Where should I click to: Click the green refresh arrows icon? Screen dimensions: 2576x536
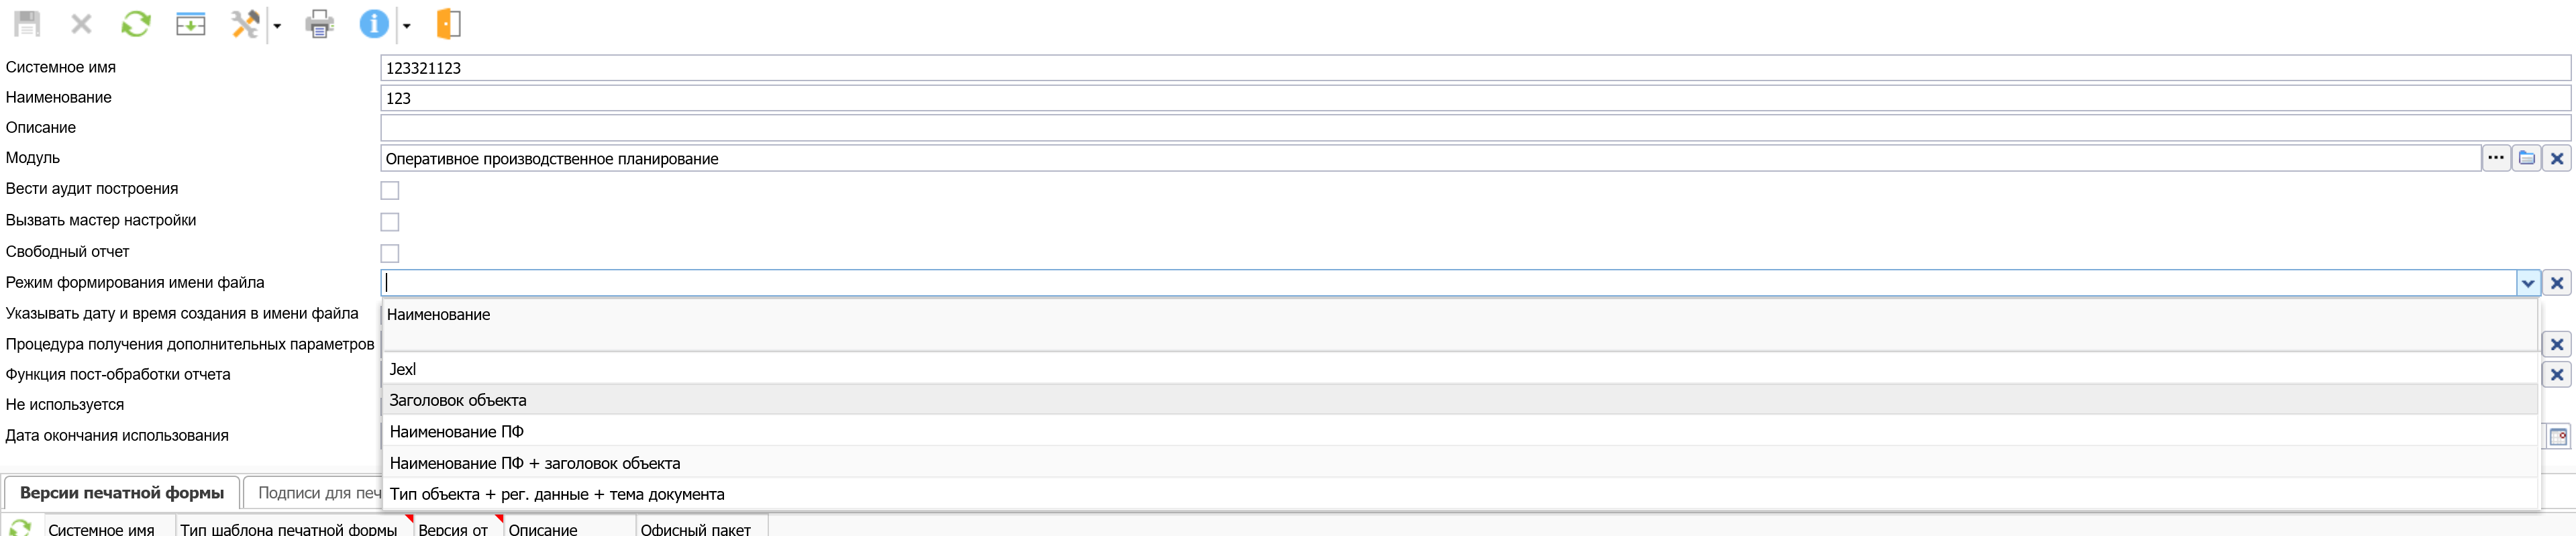click(x=135, y=24)
